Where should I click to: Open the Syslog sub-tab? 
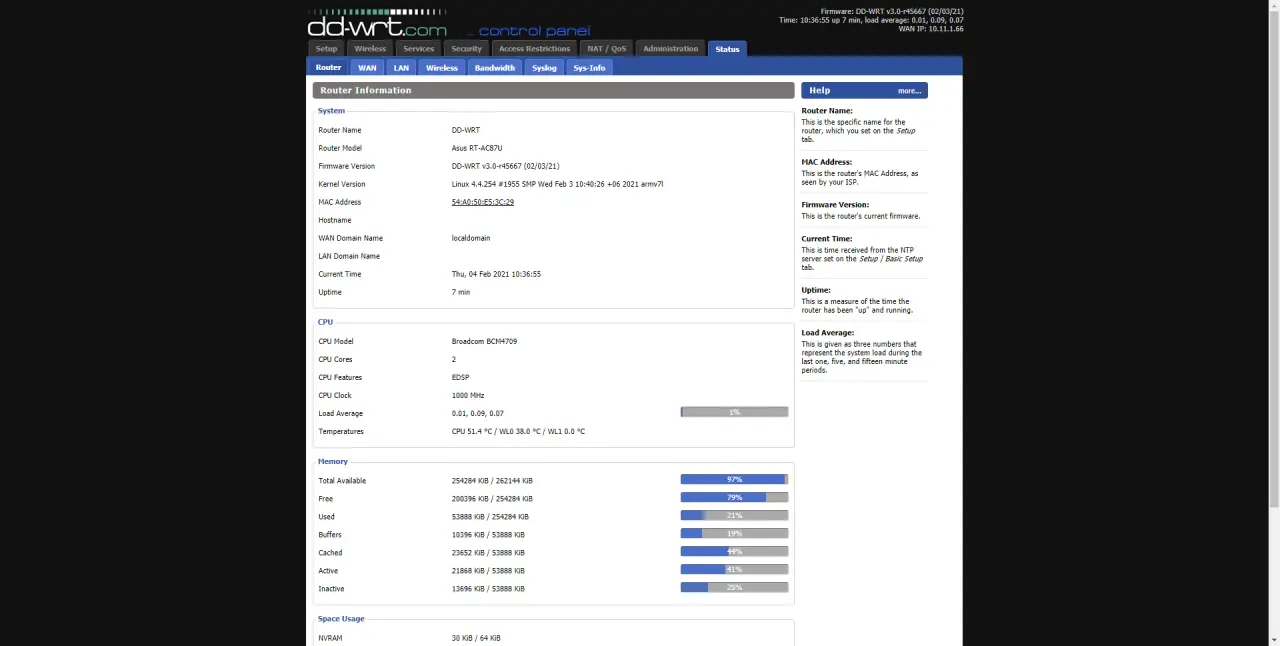544,67
